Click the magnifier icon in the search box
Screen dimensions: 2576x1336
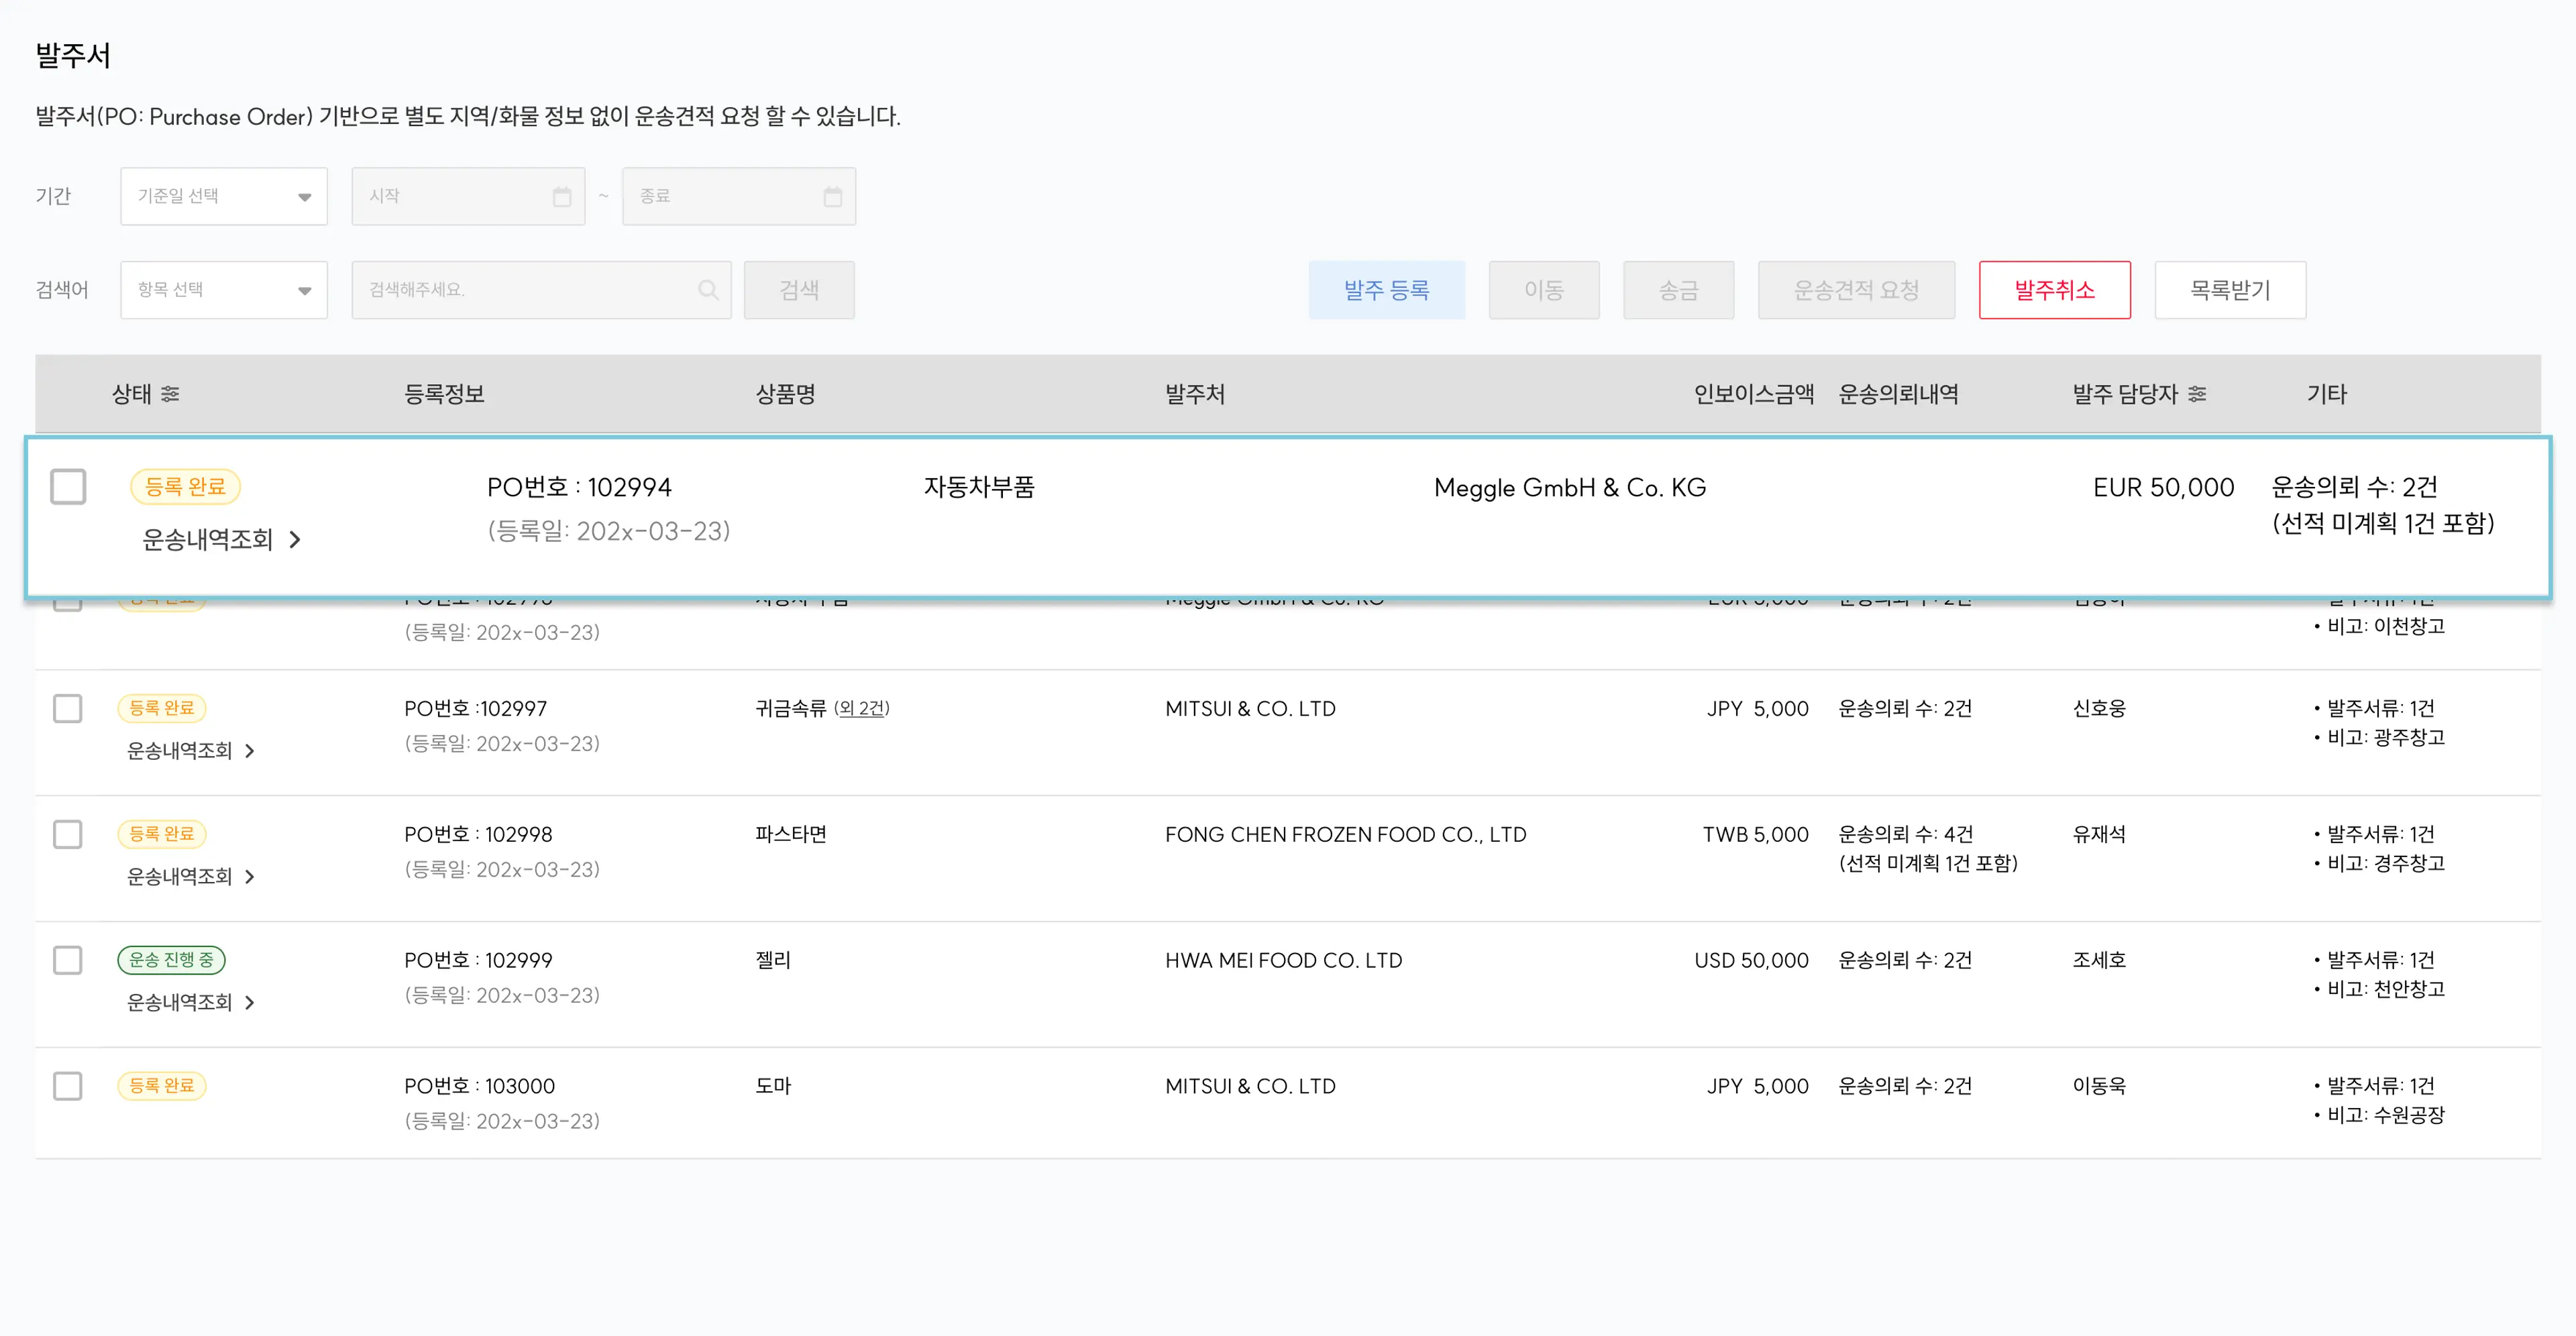708,290
